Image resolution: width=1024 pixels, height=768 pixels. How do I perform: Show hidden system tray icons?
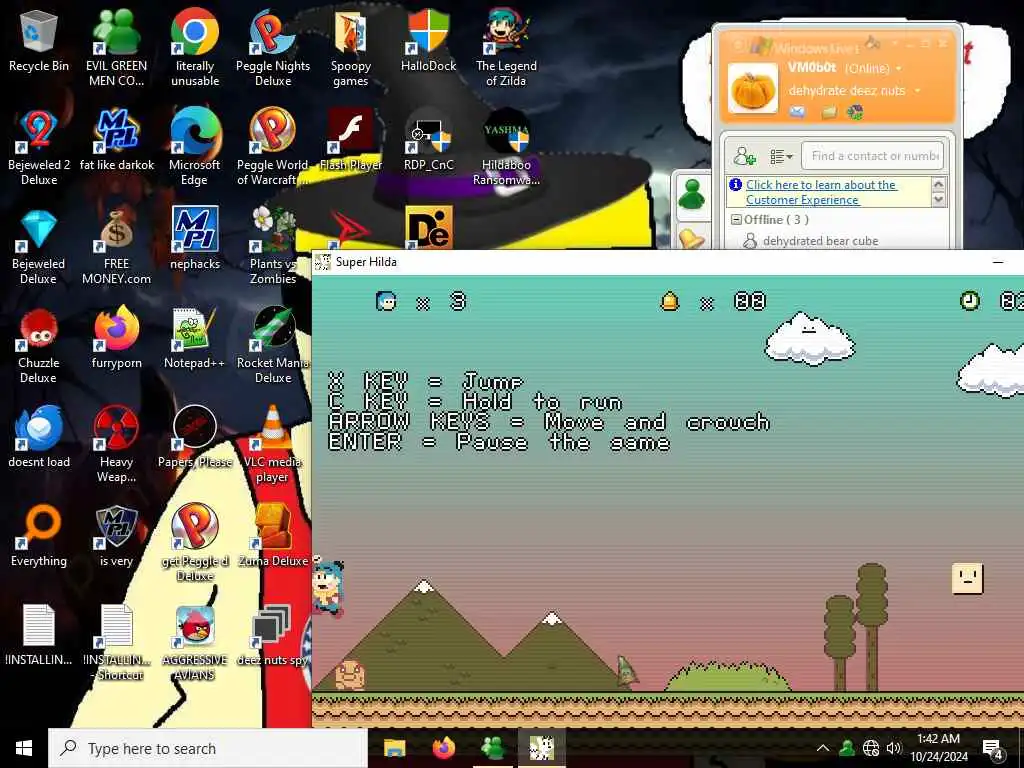coord(823,748)
